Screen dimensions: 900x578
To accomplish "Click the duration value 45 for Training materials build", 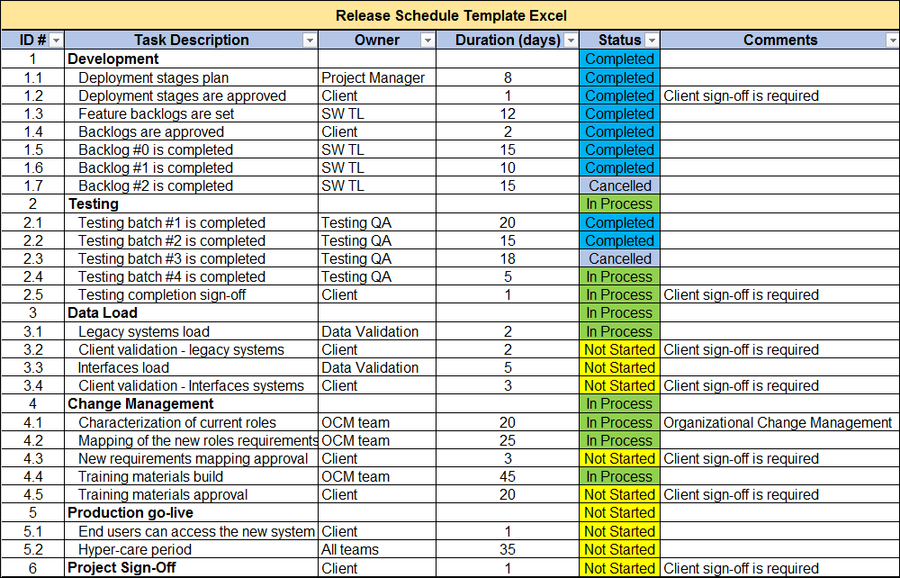I will pos(507,477).
